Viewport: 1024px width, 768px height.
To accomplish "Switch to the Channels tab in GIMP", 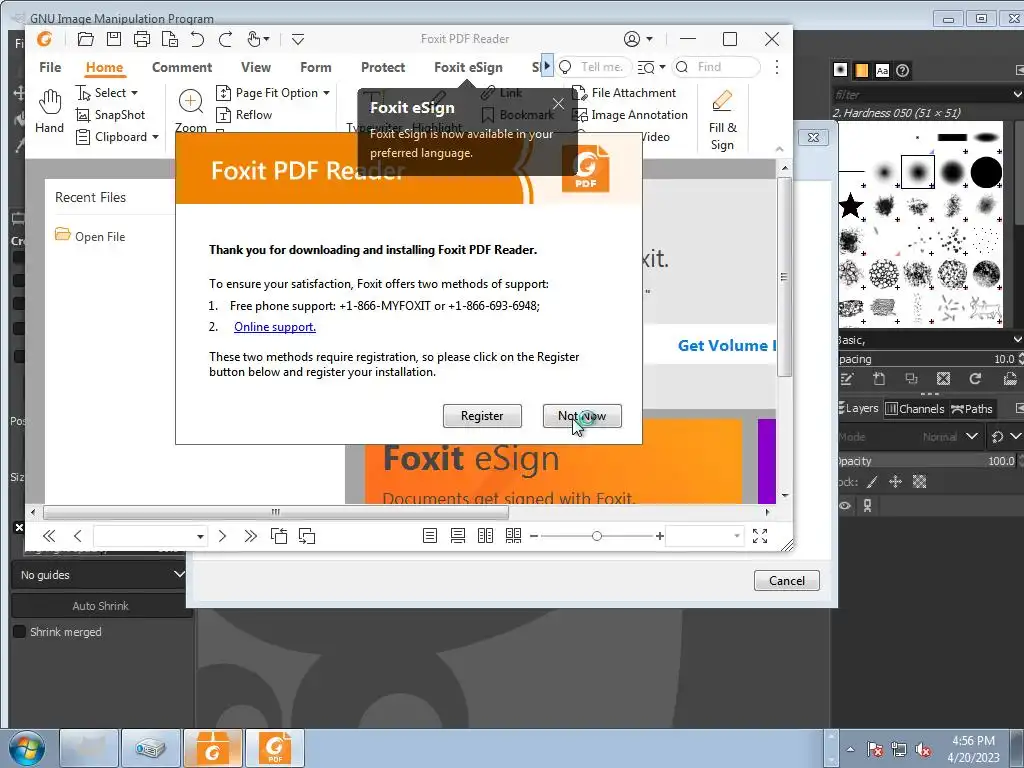I will point(915,409).
